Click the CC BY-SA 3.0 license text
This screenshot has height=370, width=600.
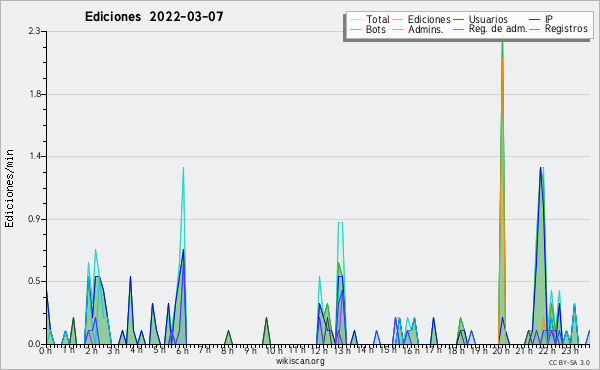(569, 363)
